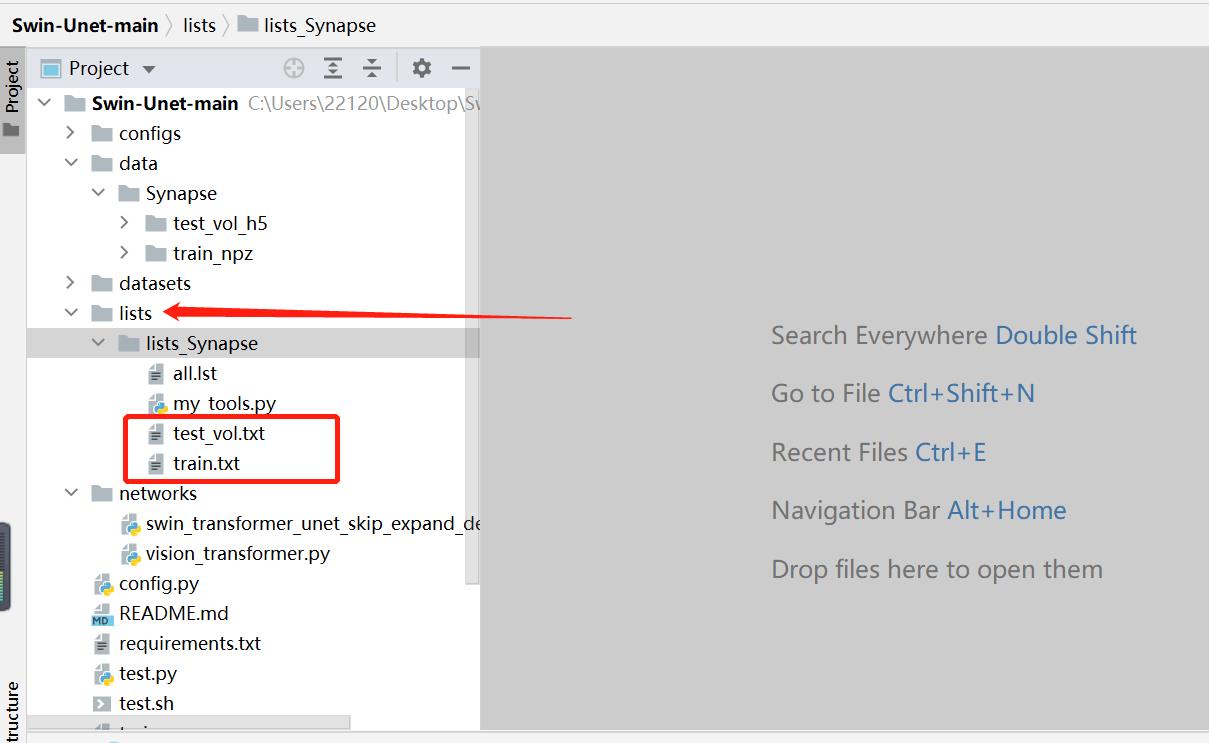Click the all.lst file icon

[156, 374]
